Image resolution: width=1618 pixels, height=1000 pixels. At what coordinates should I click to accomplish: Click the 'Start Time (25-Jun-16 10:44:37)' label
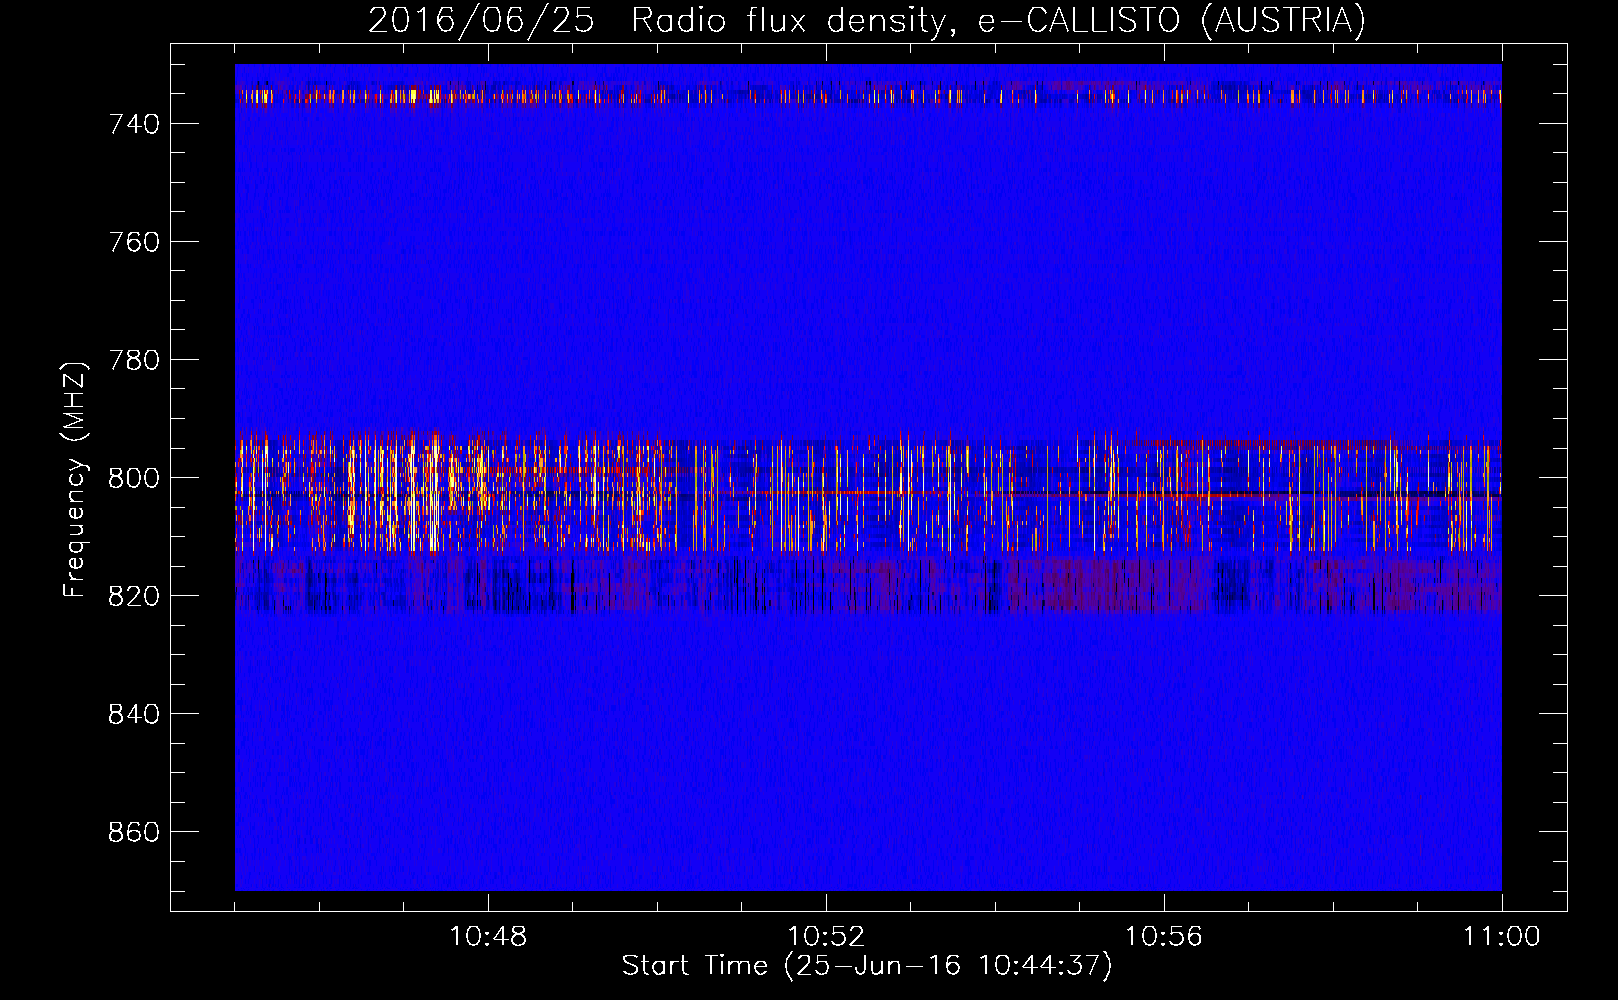(867, 966)
